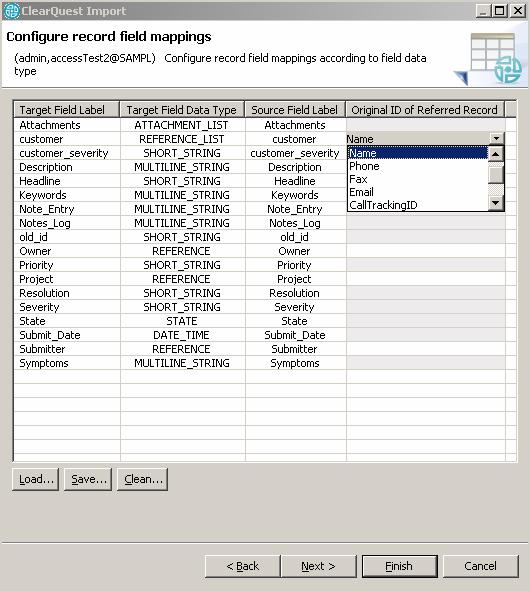Click the Project source field label cell

tap(296, 279)
